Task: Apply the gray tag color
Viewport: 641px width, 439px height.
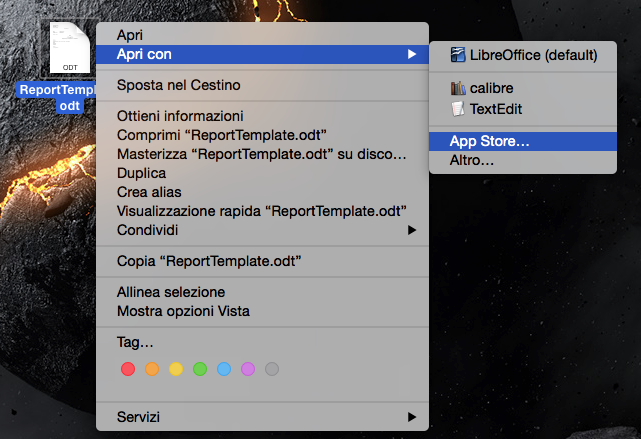Action: click(x=272, y=369)
